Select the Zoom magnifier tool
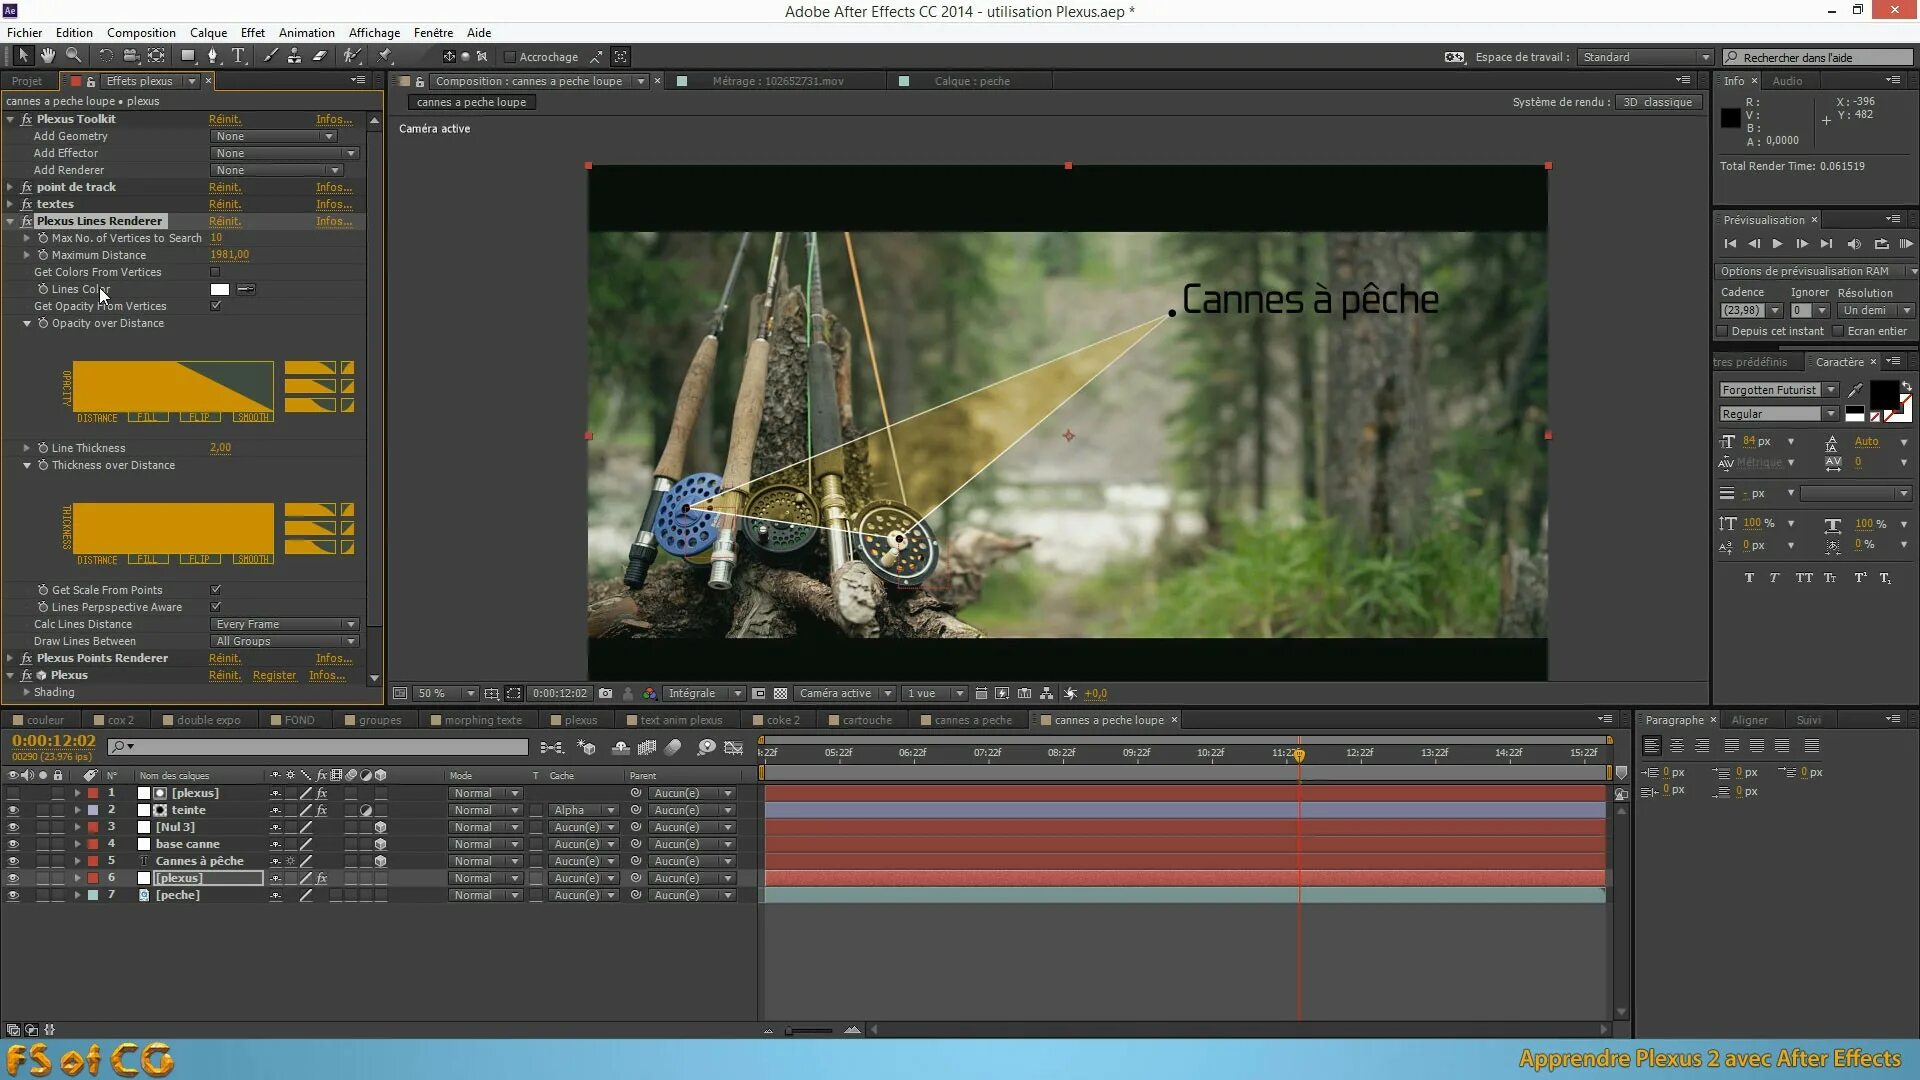The height and width of the screenshot is (1080, 1920). (x=73, y=56)
